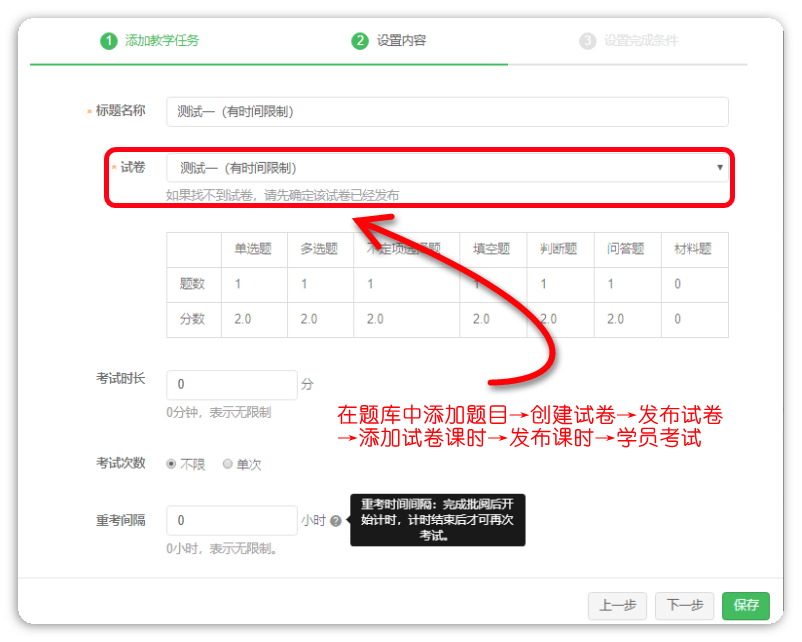This screenshot has width=802, height=642.
Task: Select the 单次 exam attempt option
Action: [x=228, y=464]
